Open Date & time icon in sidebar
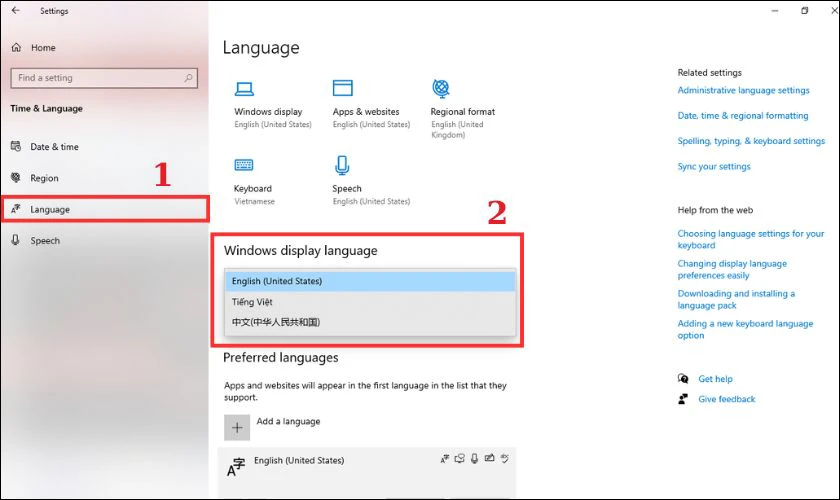The image size is (840, 500). (x=16, y=146)
